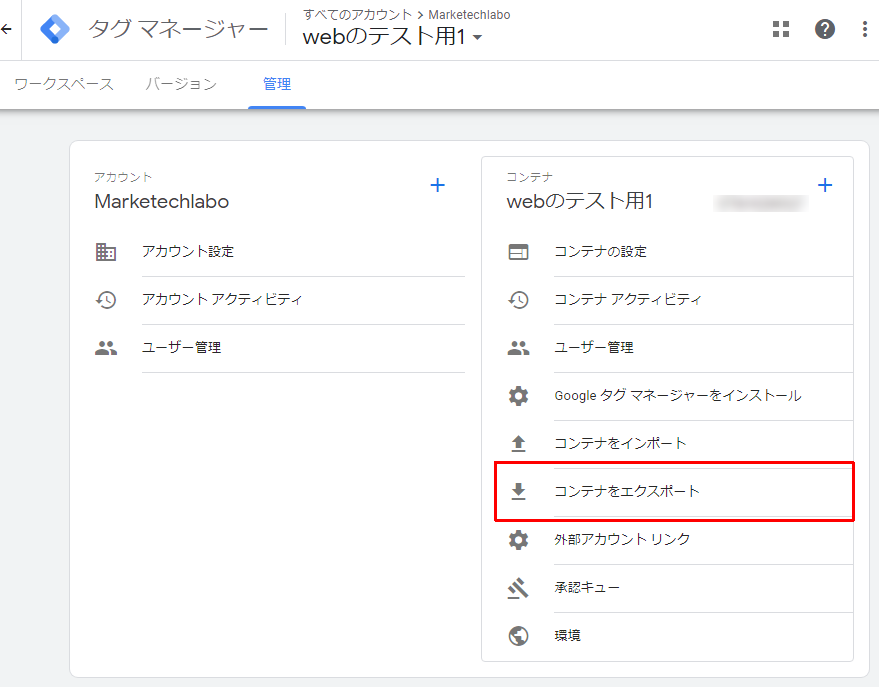Open the three-dot more options menu

(865, 29)
